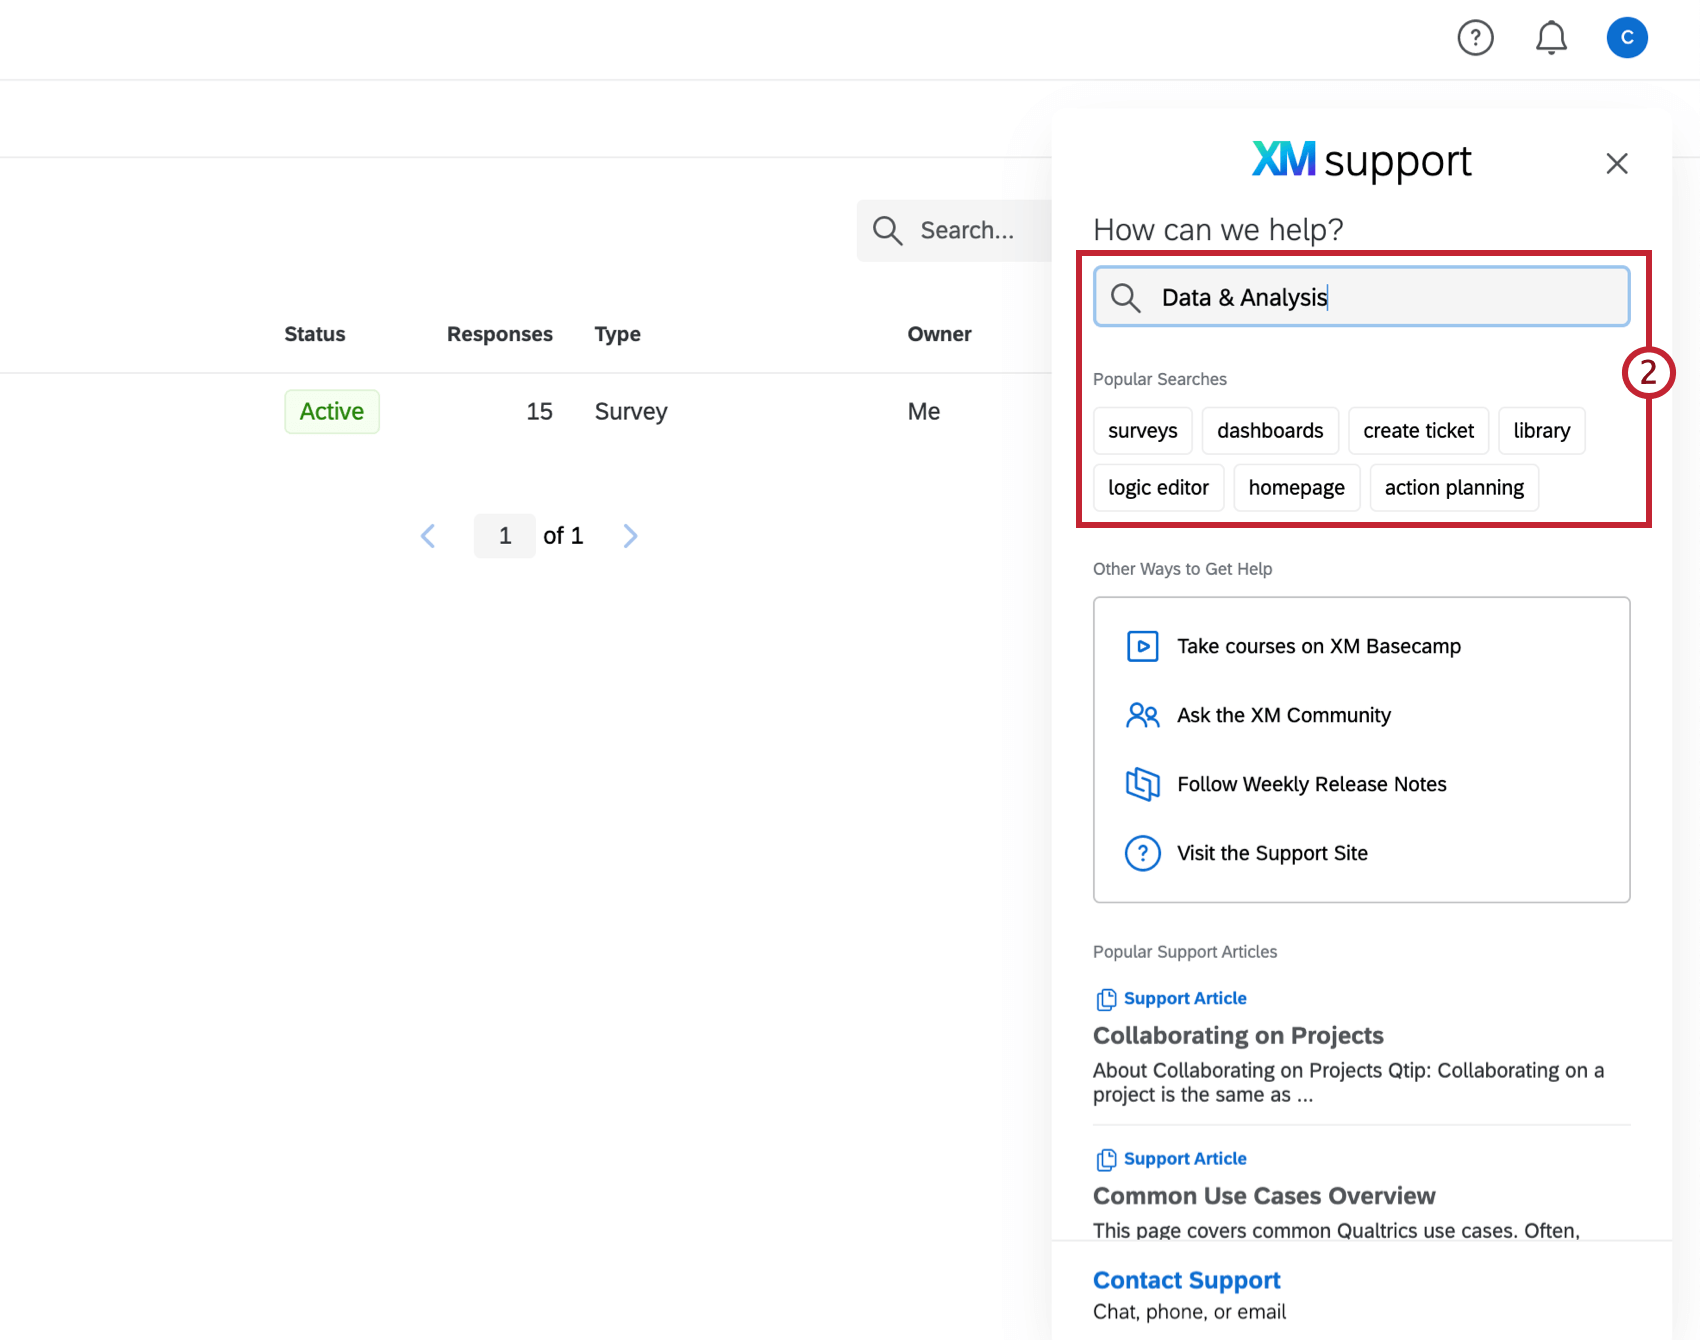Viewport: 1702px width, 1340px height.
Task: Click the projects Search box
Action: pyautogui.click(x=955, y=231)
